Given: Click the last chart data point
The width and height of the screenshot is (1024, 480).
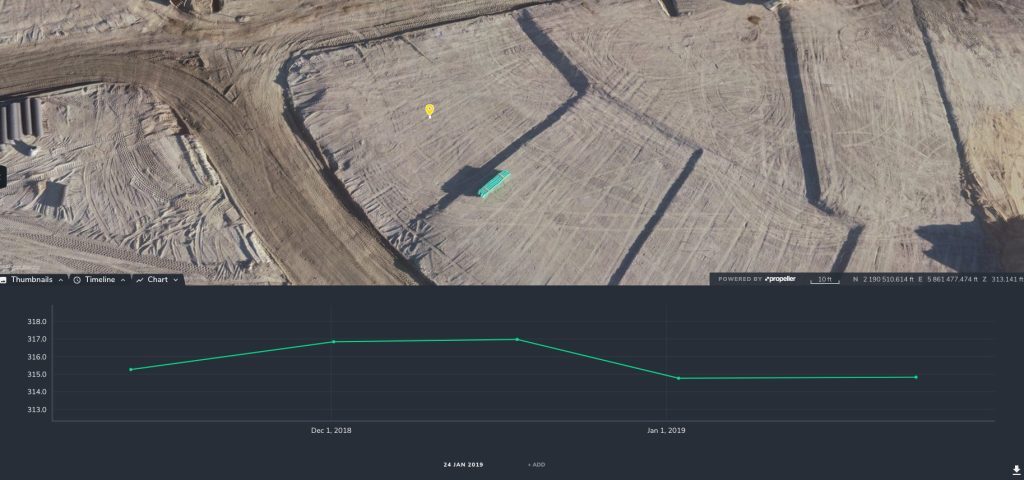Looking at the screenshot, I should tap(916, 377).
